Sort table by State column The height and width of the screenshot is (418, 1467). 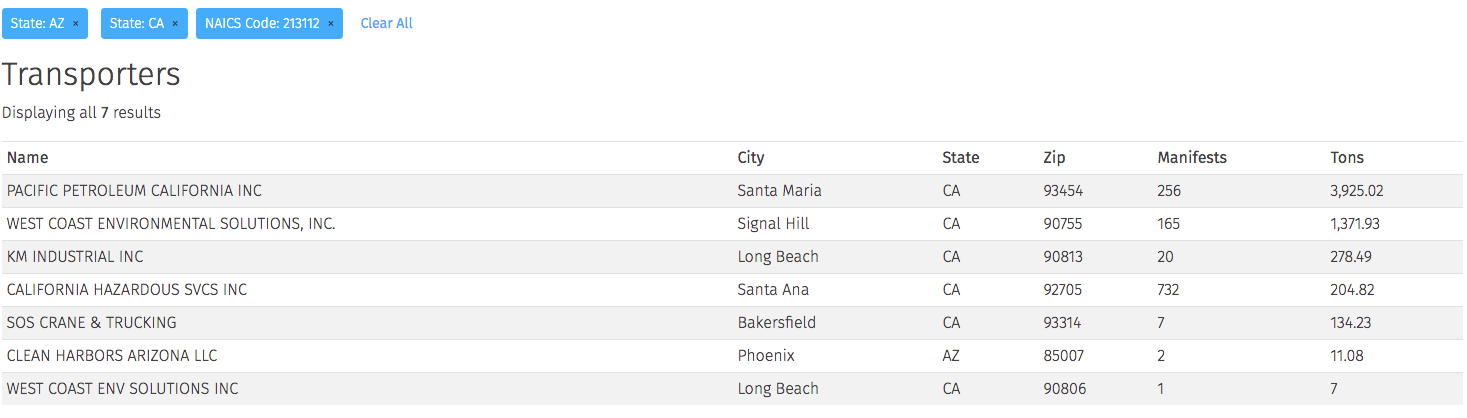click(x=961, y=157)
